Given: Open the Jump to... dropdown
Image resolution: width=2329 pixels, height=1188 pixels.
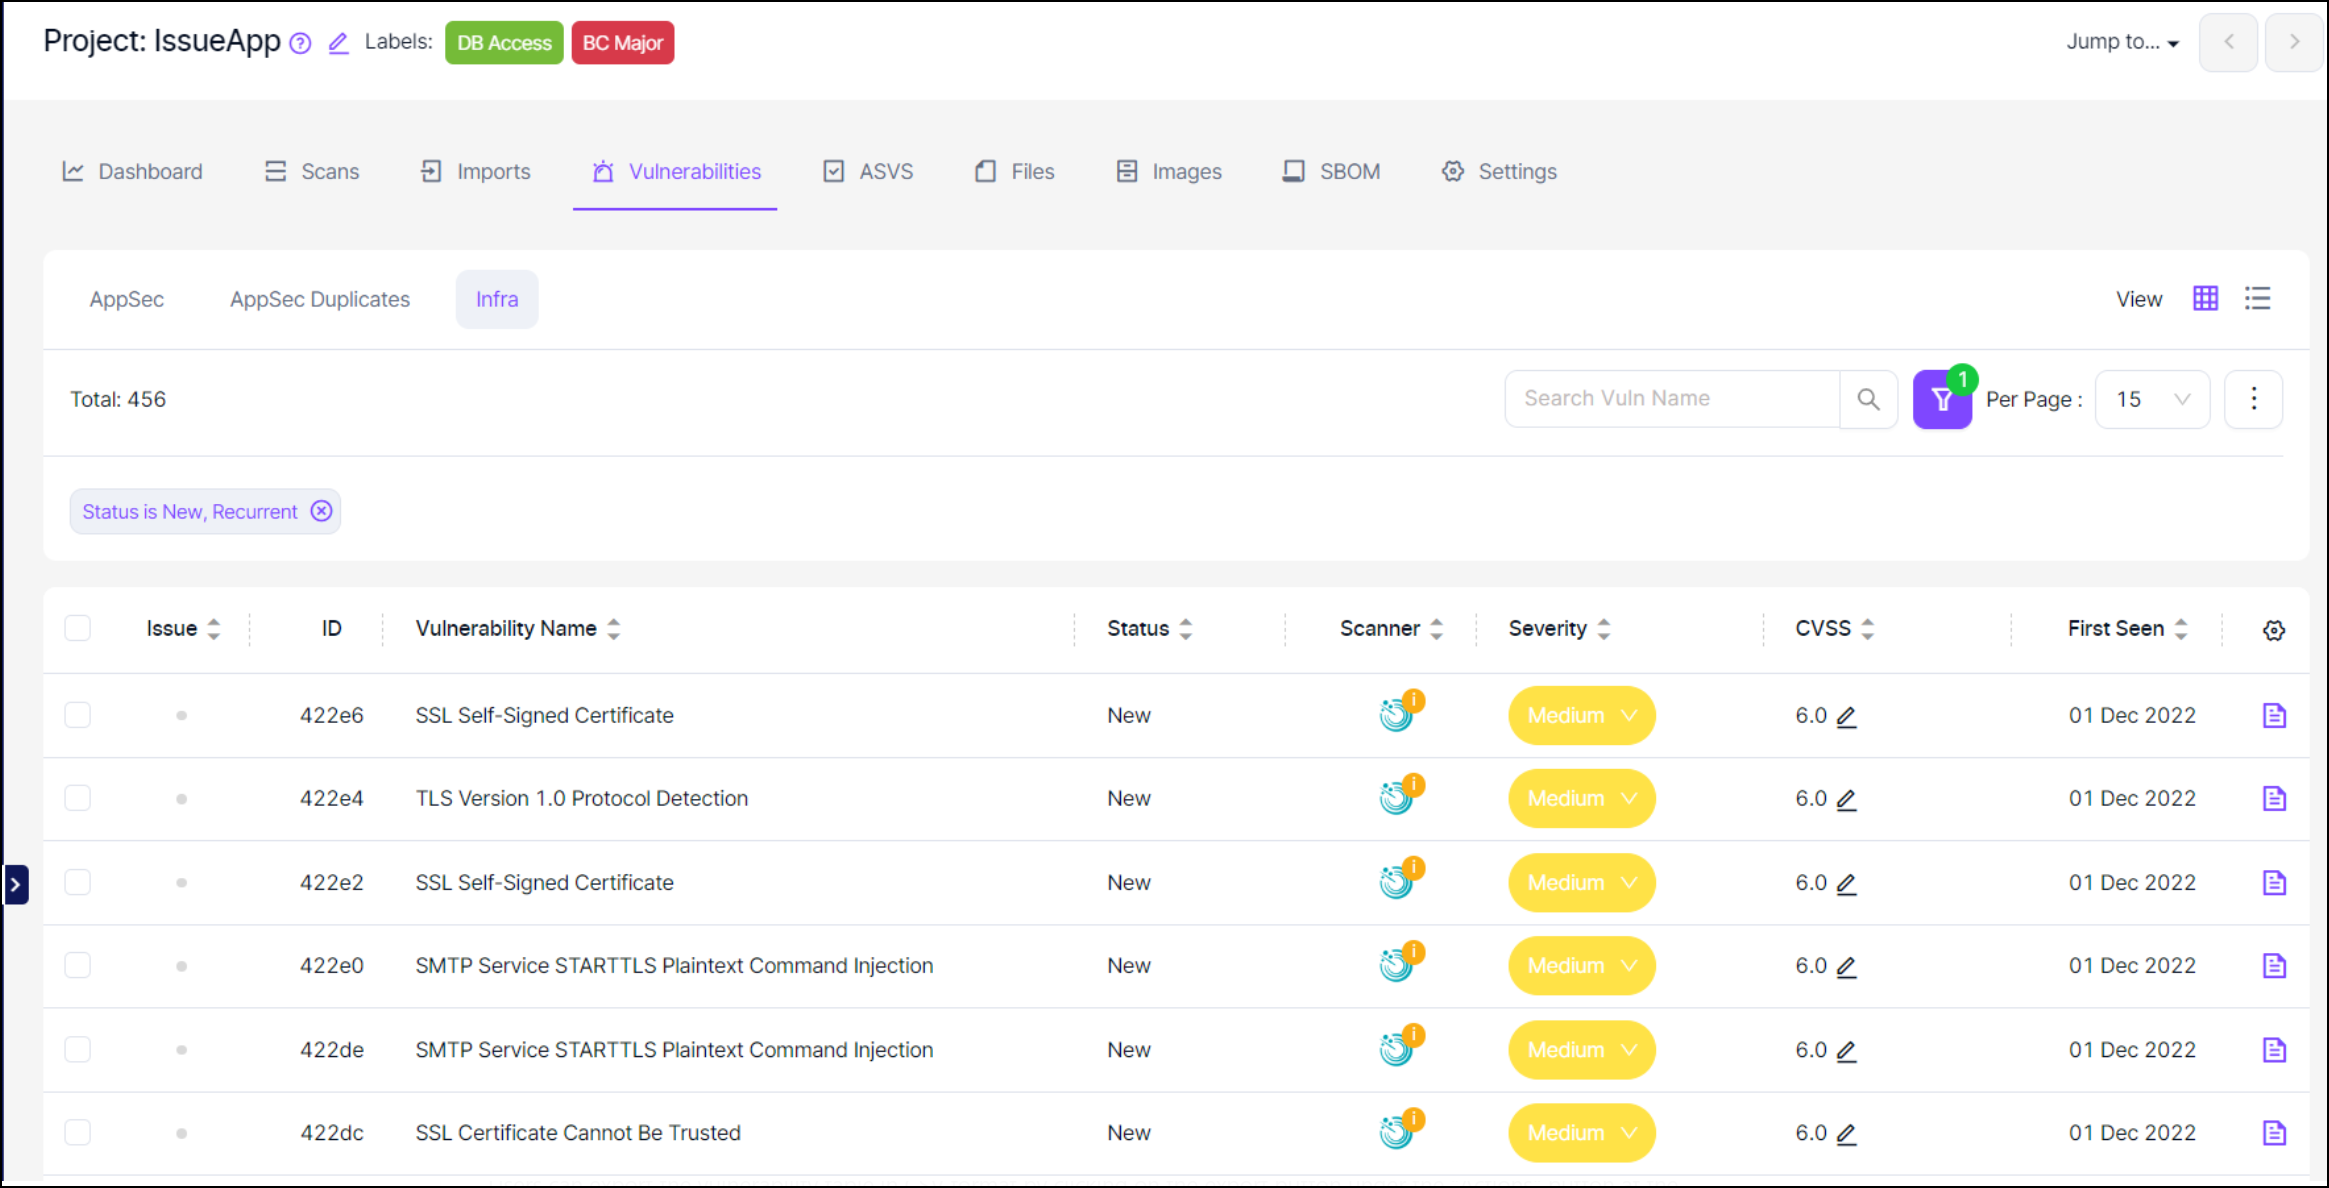Looking at the screenshot, I should 2121,42.
